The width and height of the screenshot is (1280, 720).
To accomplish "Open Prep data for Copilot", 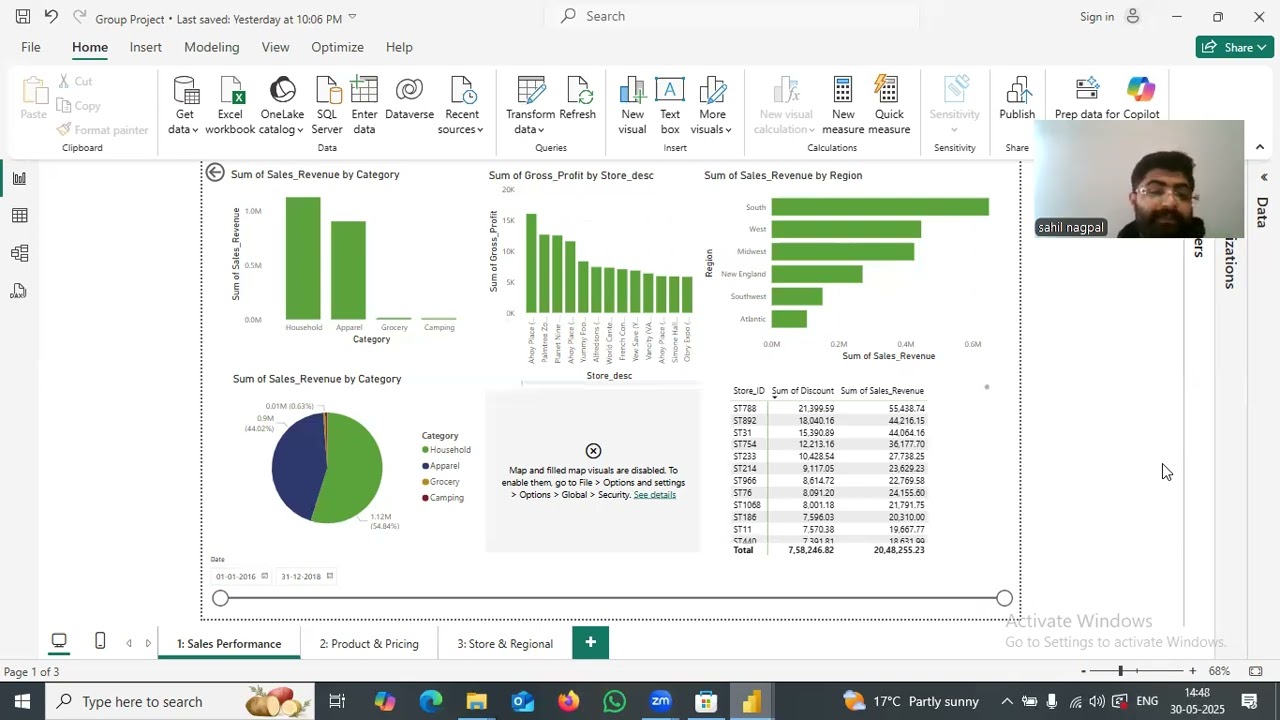I will pyautogui.click(x=1107, y=100).
